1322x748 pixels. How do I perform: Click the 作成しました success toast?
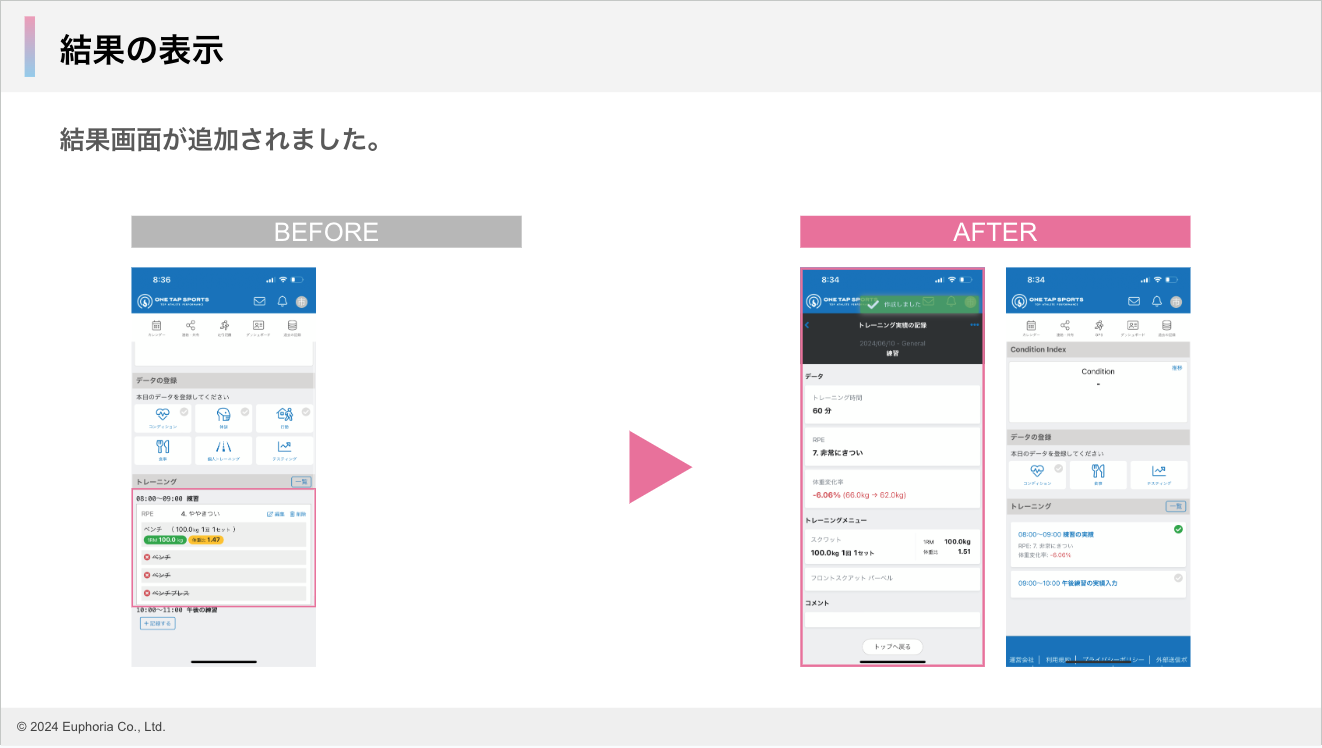click(x=921, y=303)
